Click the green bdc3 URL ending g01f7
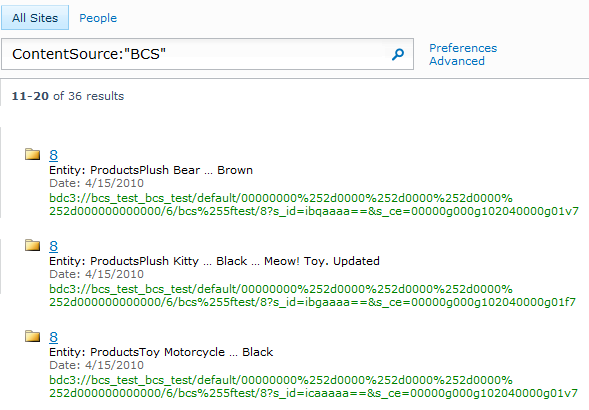Image resolution: width=589 pixels, height=410 pixels. (313, 295)
